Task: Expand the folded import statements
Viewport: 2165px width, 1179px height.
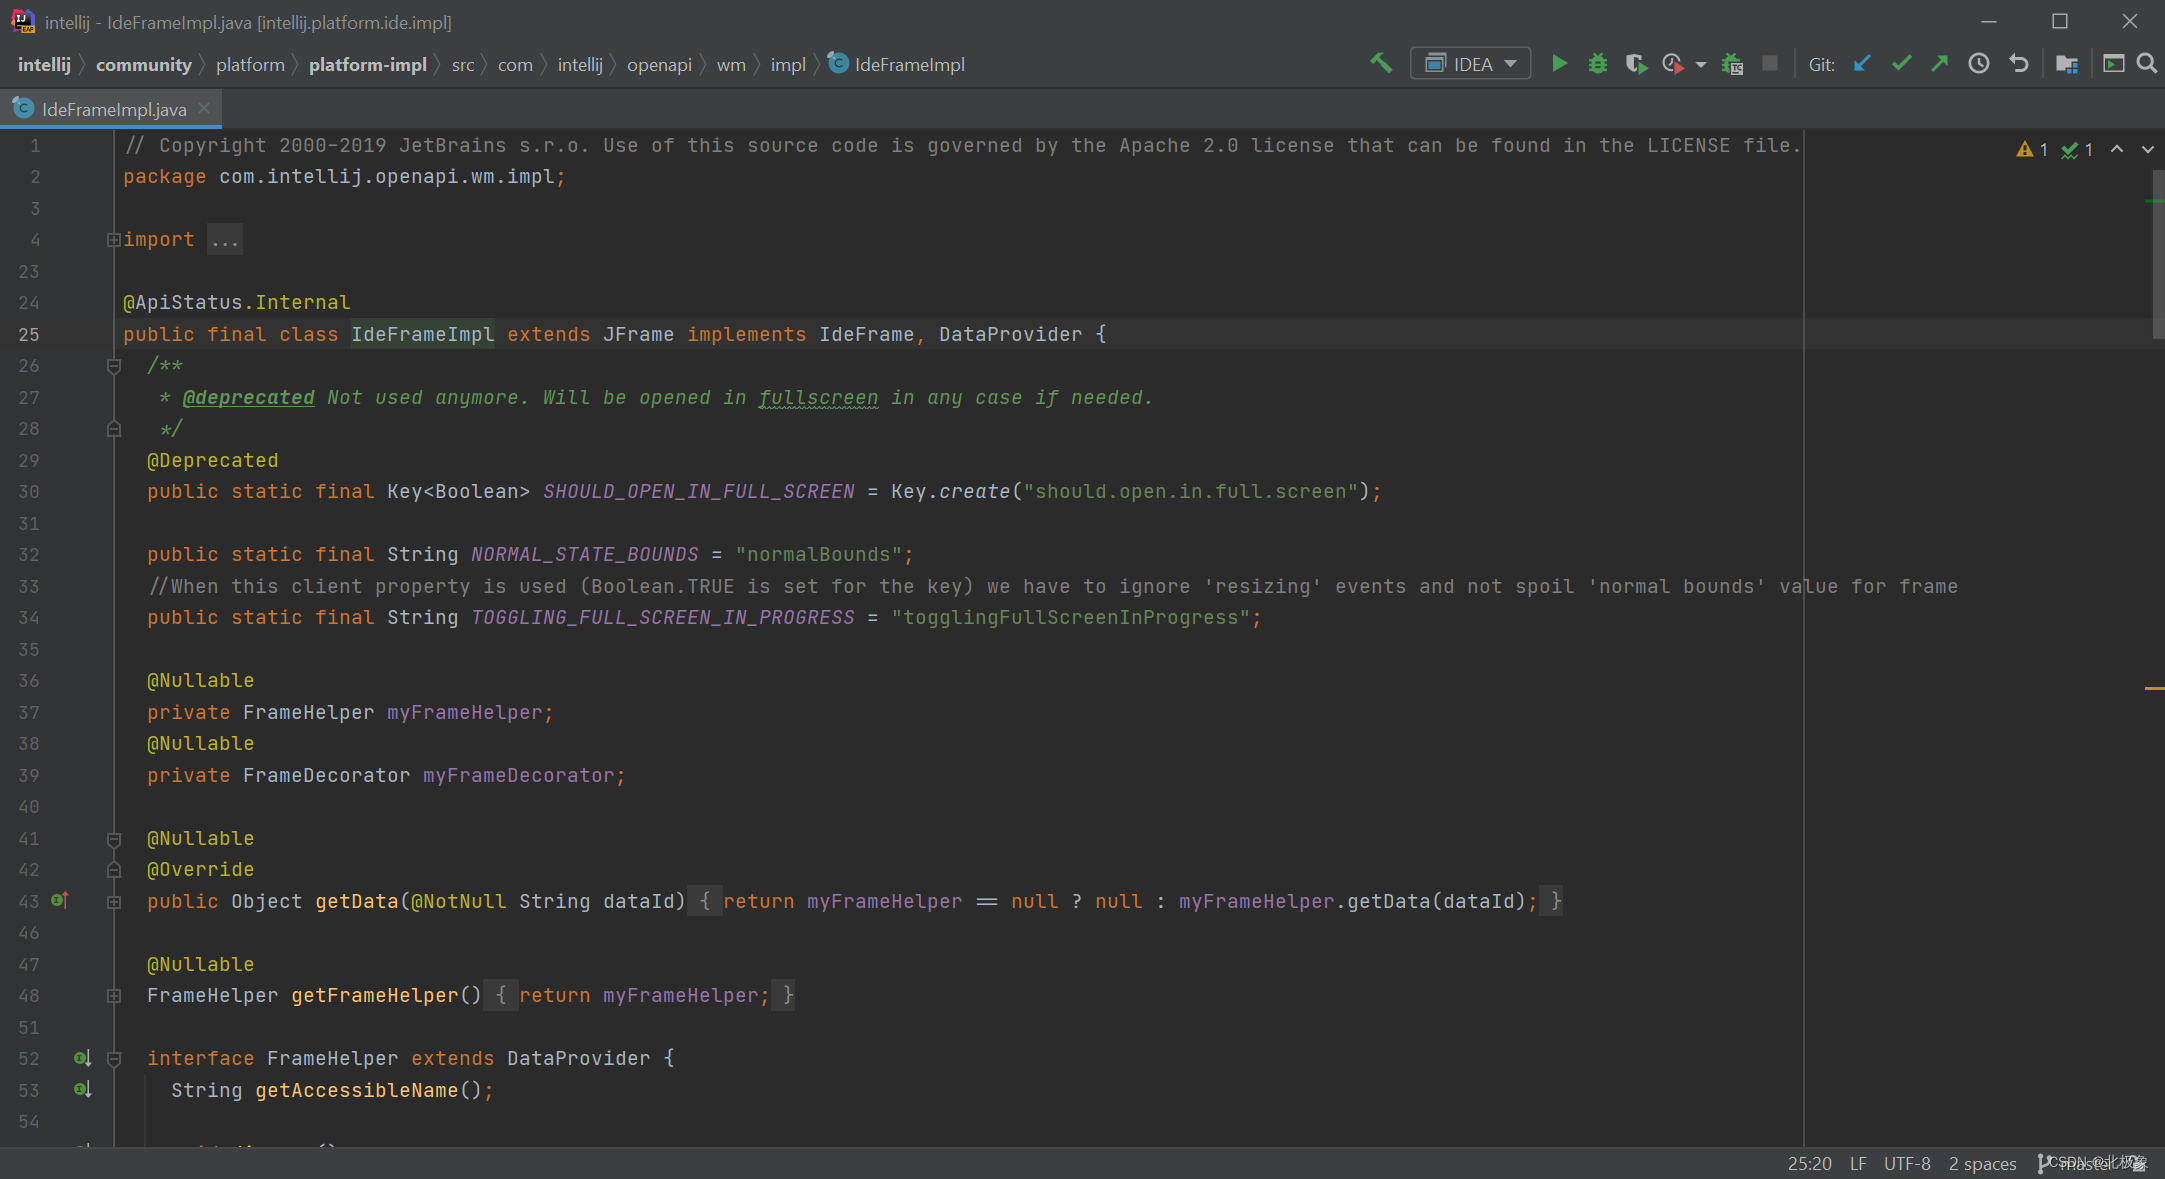Action: tap(113, 239)
